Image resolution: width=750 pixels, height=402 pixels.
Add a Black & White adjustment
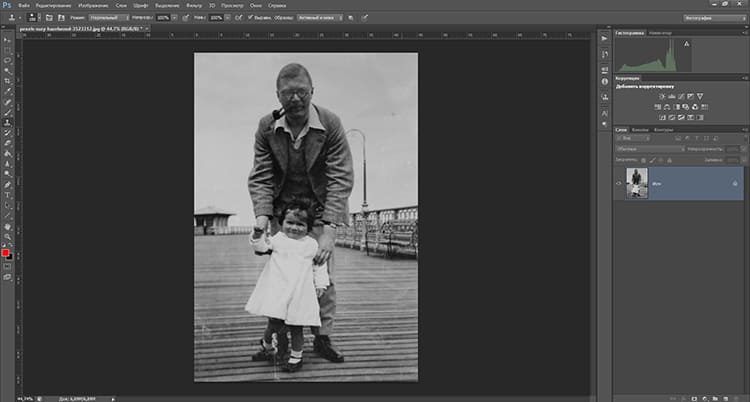(x=677, y=107)
